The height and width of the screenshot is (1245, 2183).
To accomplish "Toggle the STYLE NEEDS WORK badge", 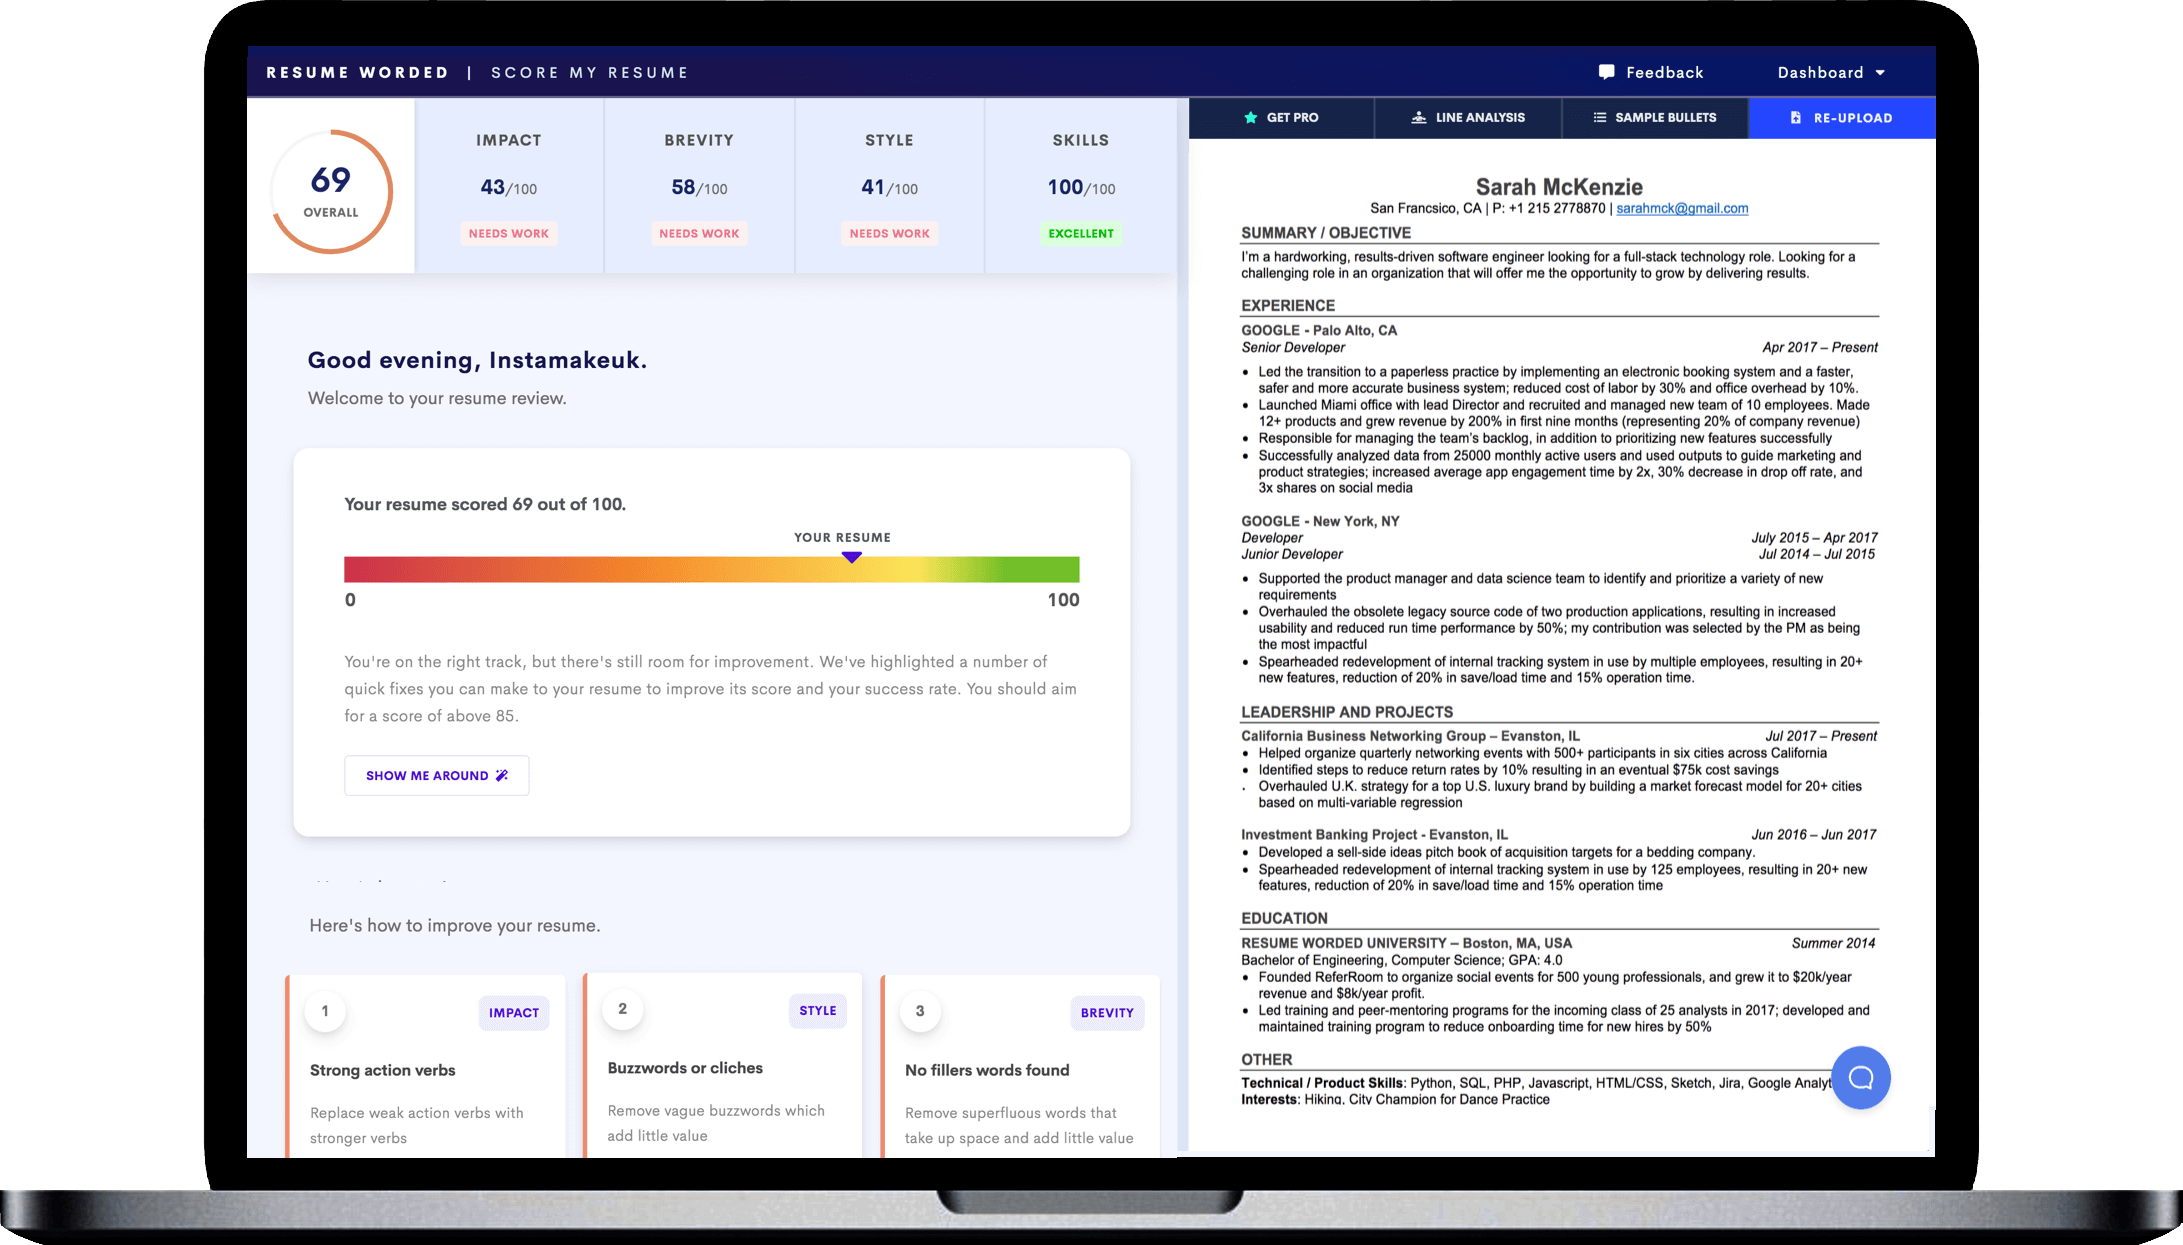I will (889, 234).
